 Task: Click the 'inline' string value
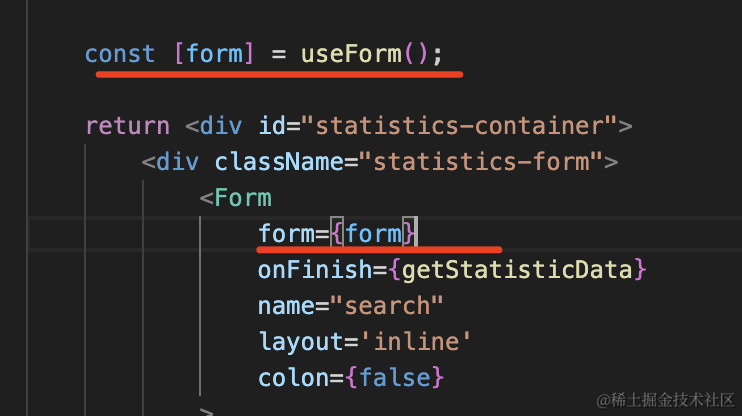(x=416, y=342)
